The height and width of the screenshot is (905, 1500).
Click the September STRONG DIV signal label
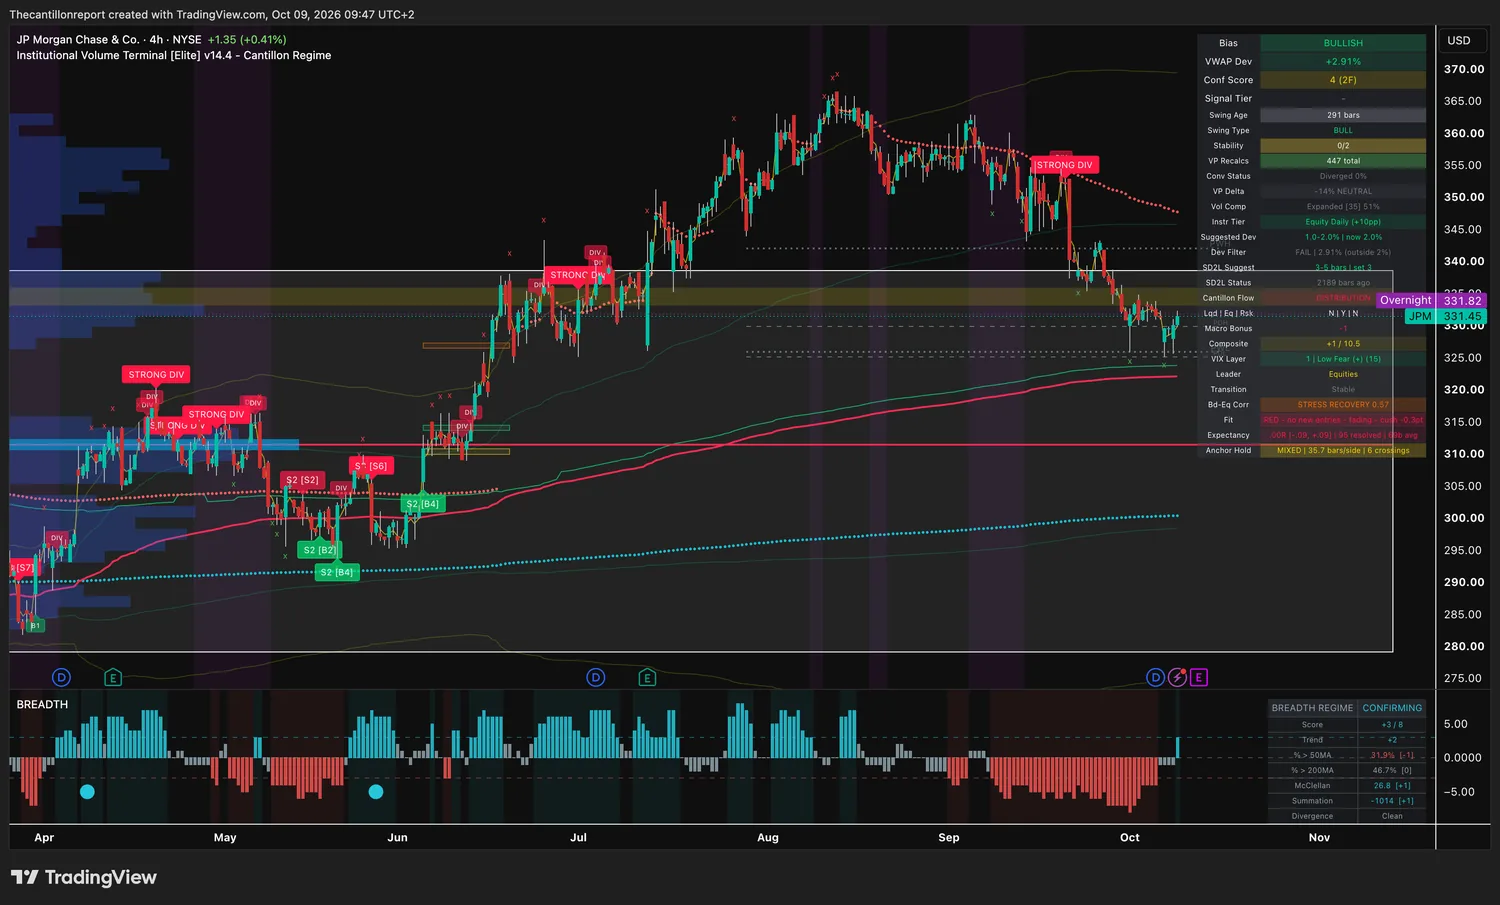click(1063, 165)
